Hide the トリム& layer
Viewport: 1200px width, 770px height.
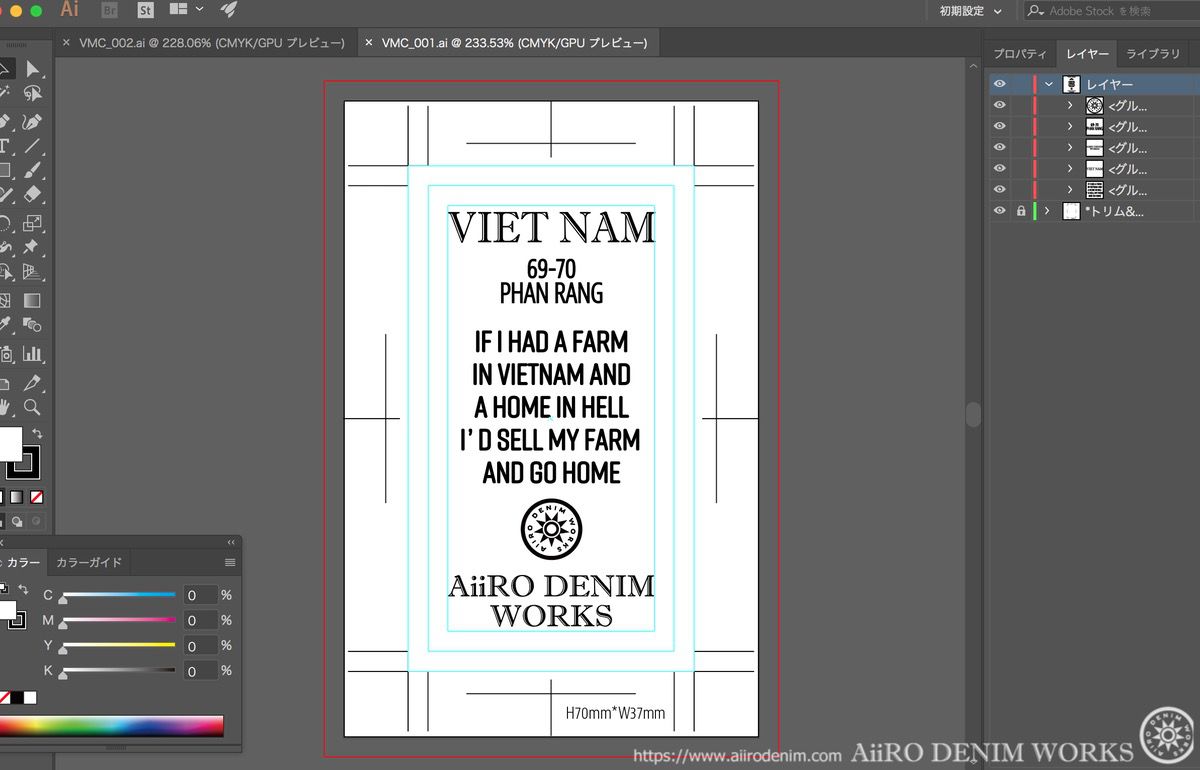[999, 211]
